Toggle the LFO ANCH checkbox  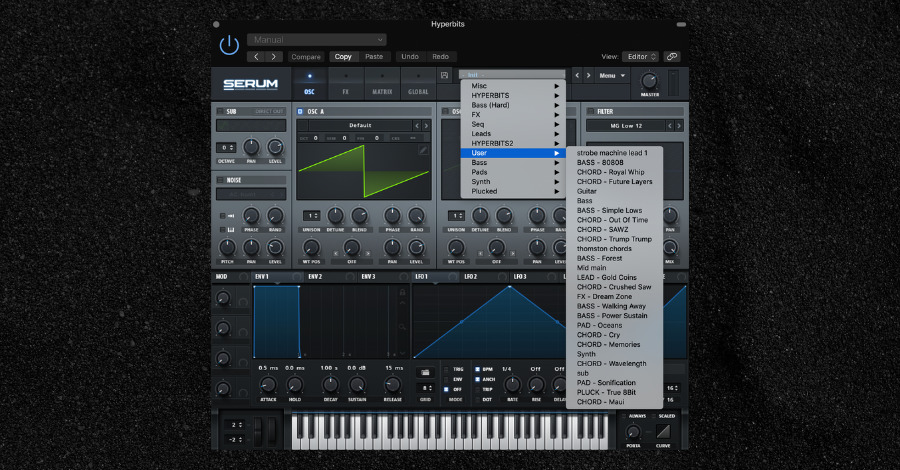478,379
